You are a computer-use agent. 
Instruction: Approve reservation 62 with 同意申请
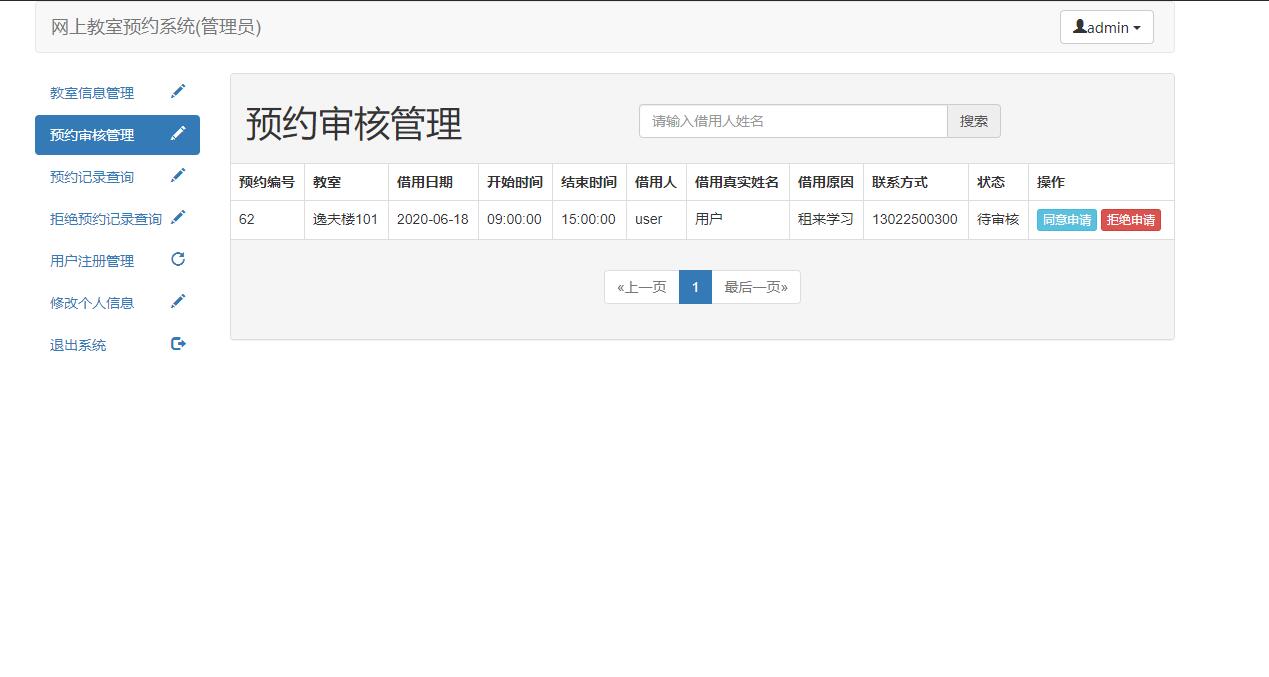click(1065, 219)
